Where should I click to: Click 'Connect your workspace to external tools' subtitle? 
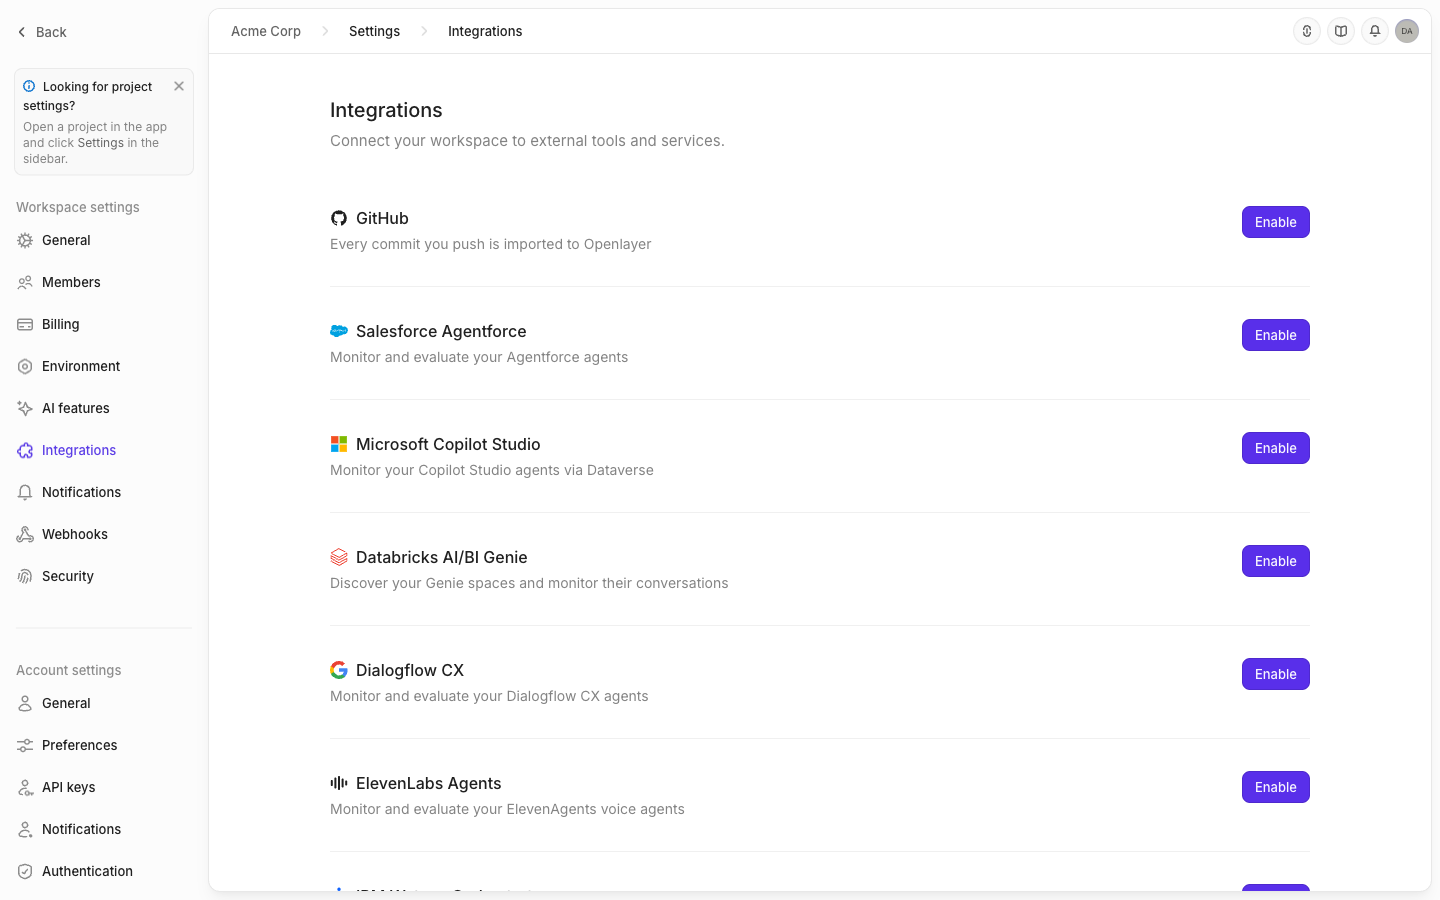pyautogui.click(x=527, y=141)
